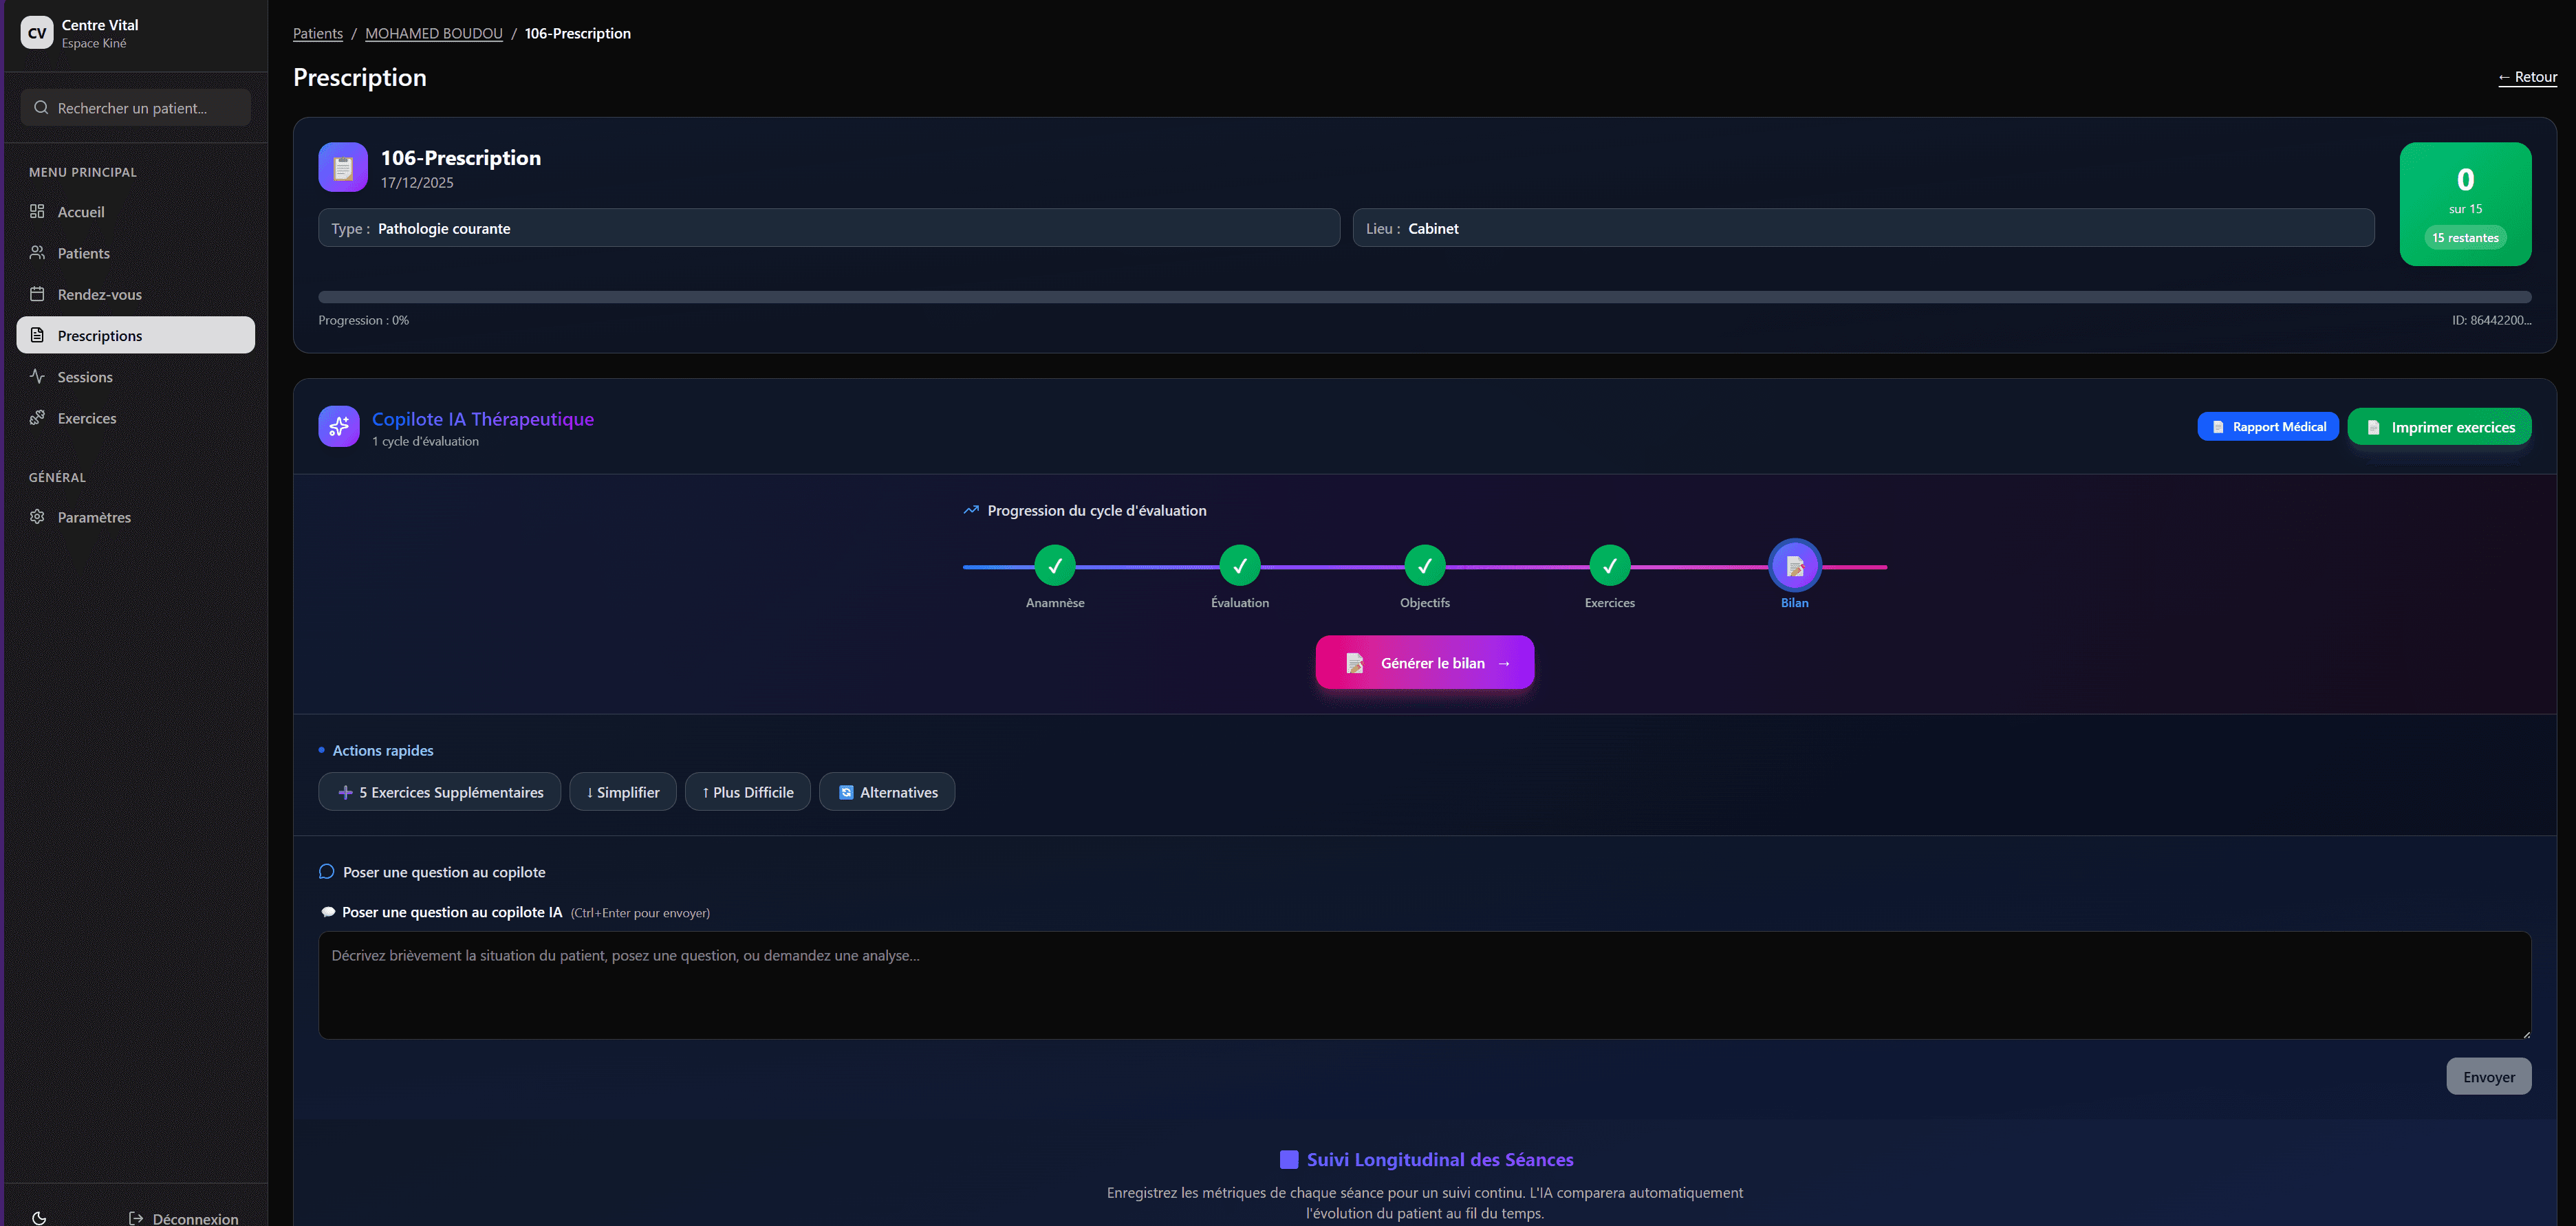Click the Imprimer exercices button

coord(2439,427)
